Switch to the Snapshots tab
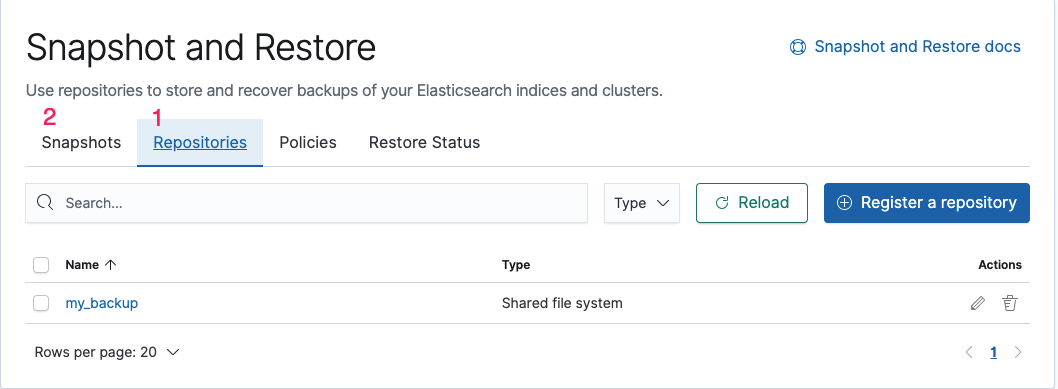The height and width of the screenshot is (389, 1058). pyautogui.click(x=82, y=143)
